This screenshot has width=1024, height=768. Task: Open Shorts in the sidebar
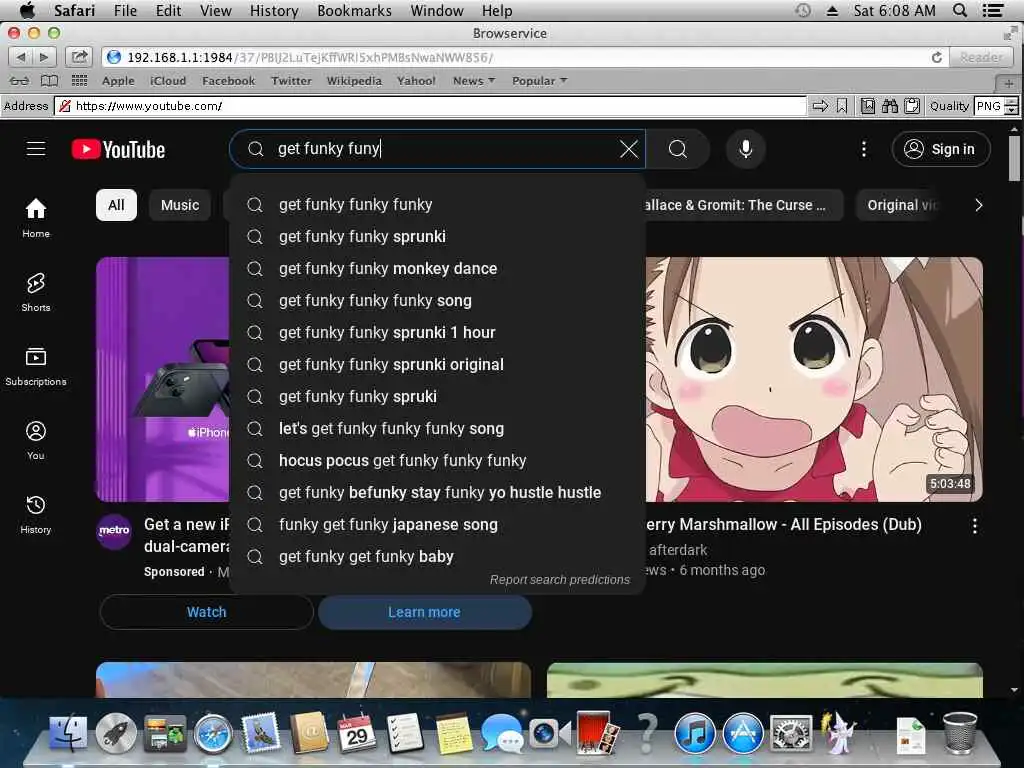(x=36, y=292)
